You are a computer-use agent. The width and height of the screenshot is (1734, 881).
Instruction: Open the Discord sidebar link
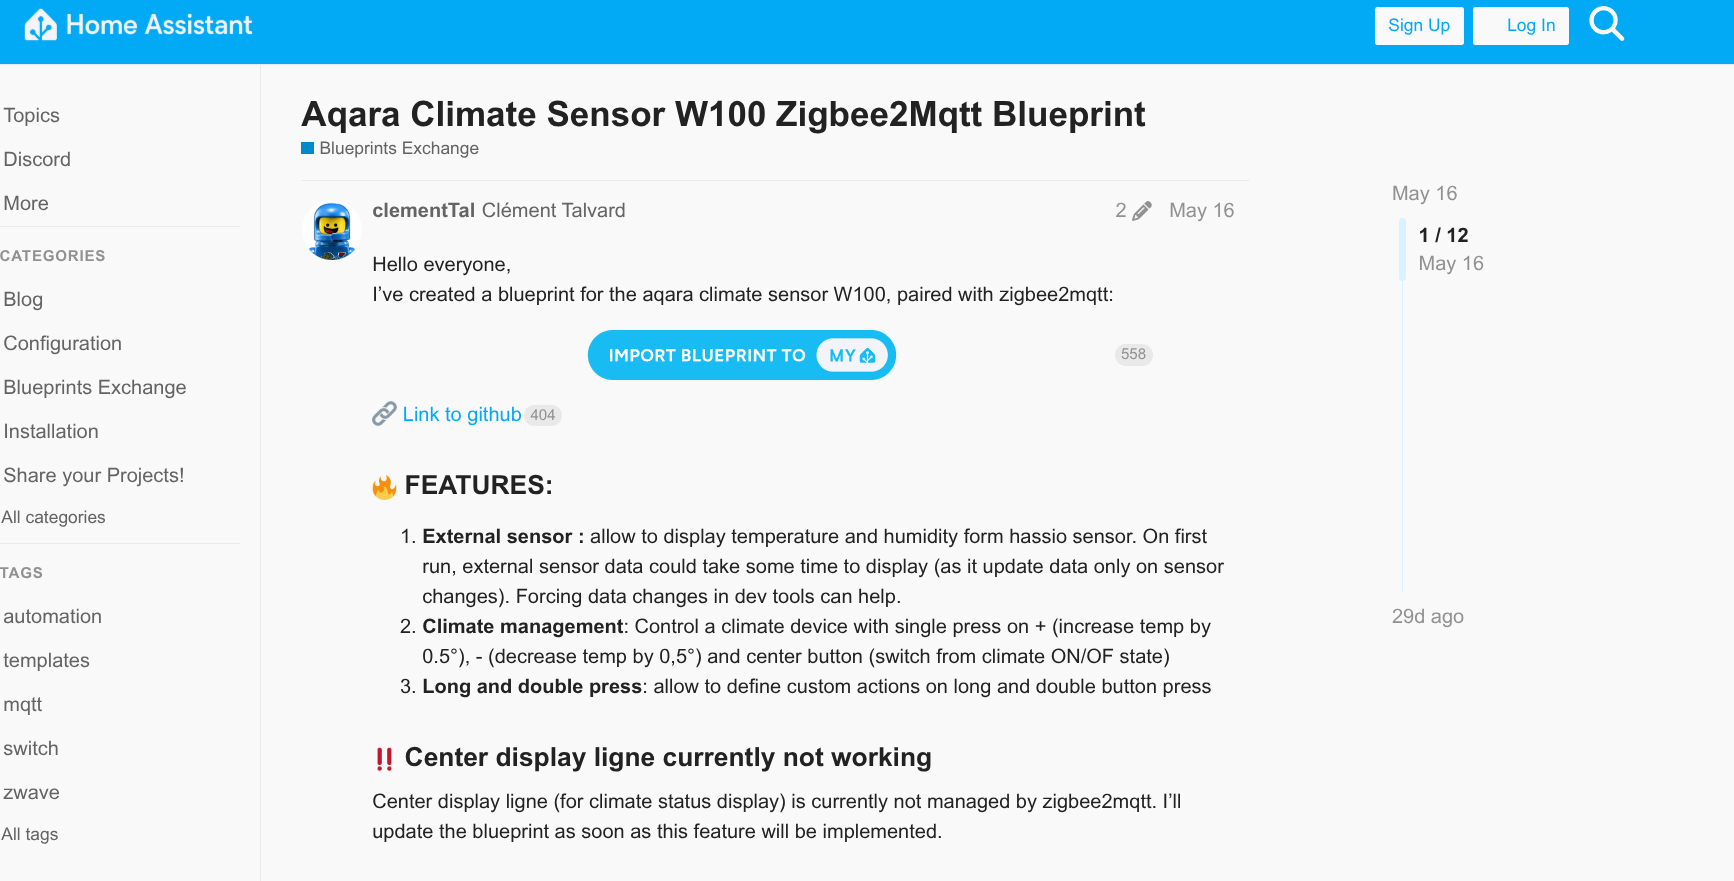(37, 159)
